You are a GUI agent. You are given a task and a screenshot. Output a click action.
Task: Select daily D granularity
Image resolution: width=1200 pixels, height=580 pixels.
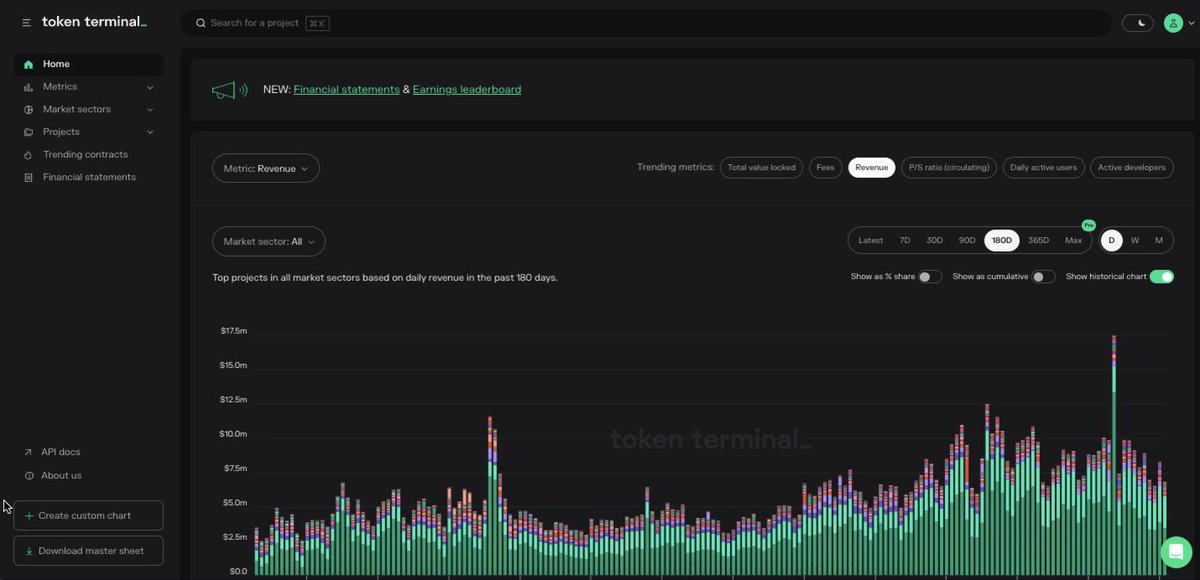click(1111, 240)
